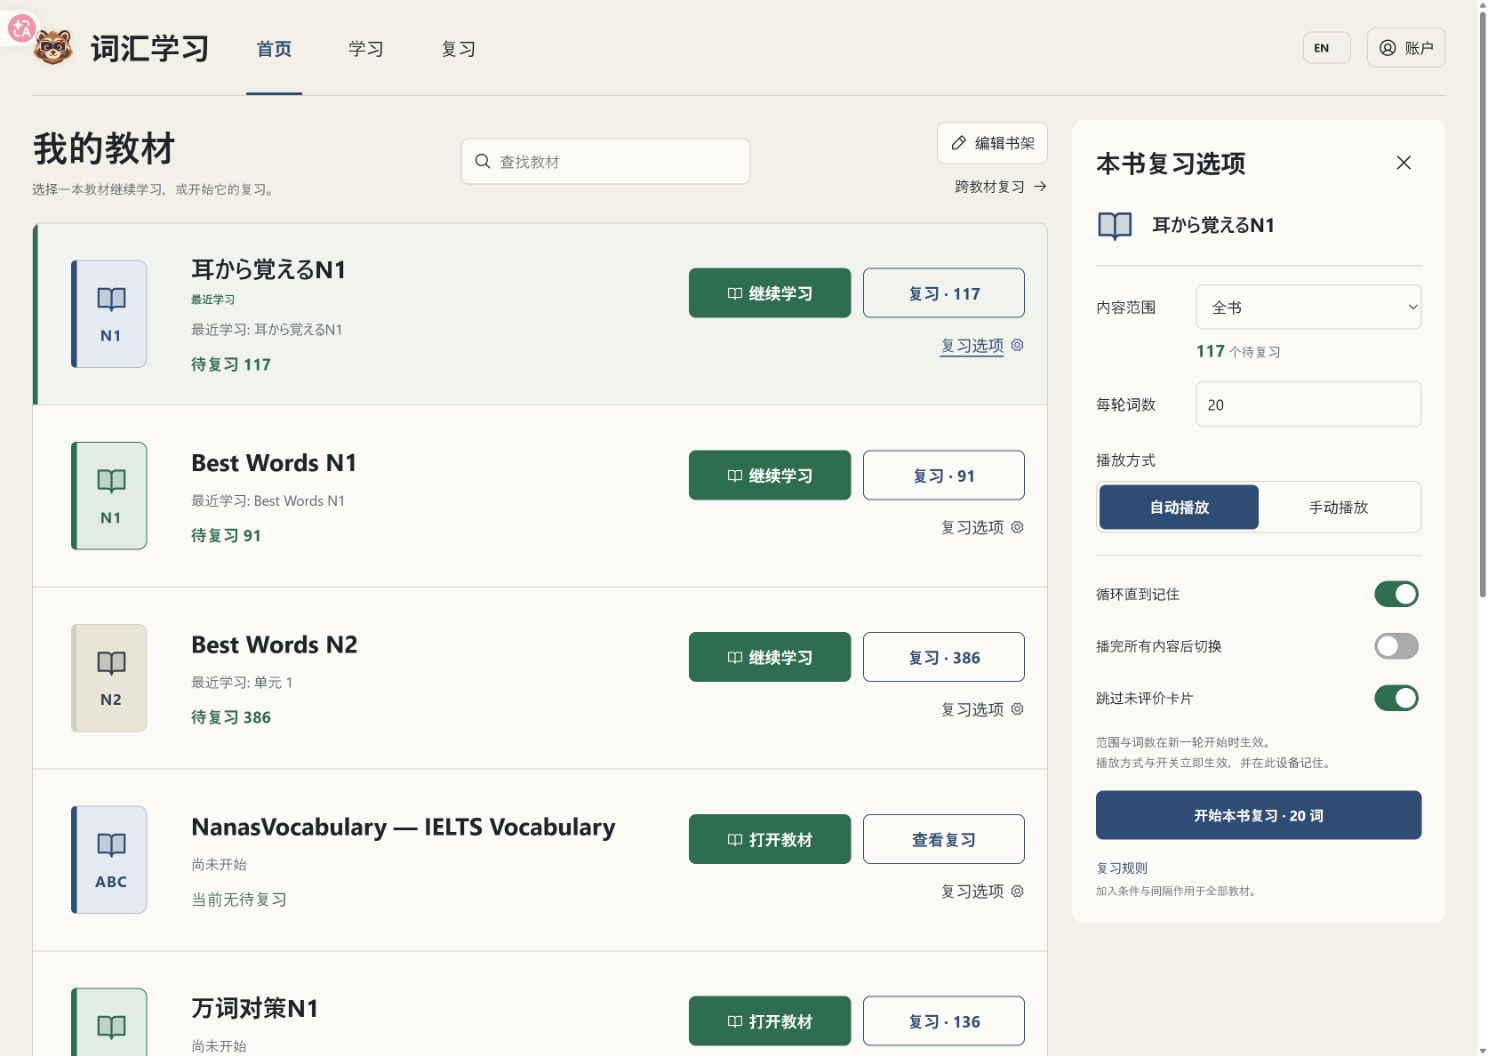Click the arrow next to 跨教材复习
This screenshot has width=1488, height=1056.
1040,186
